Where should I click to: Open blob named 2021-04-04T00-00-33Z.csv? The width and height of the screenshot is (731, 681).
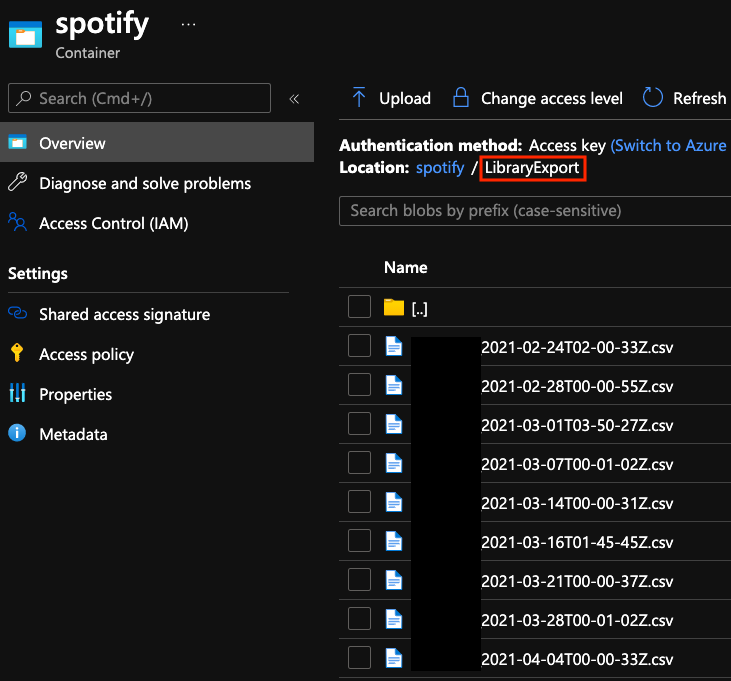[577, 660]
